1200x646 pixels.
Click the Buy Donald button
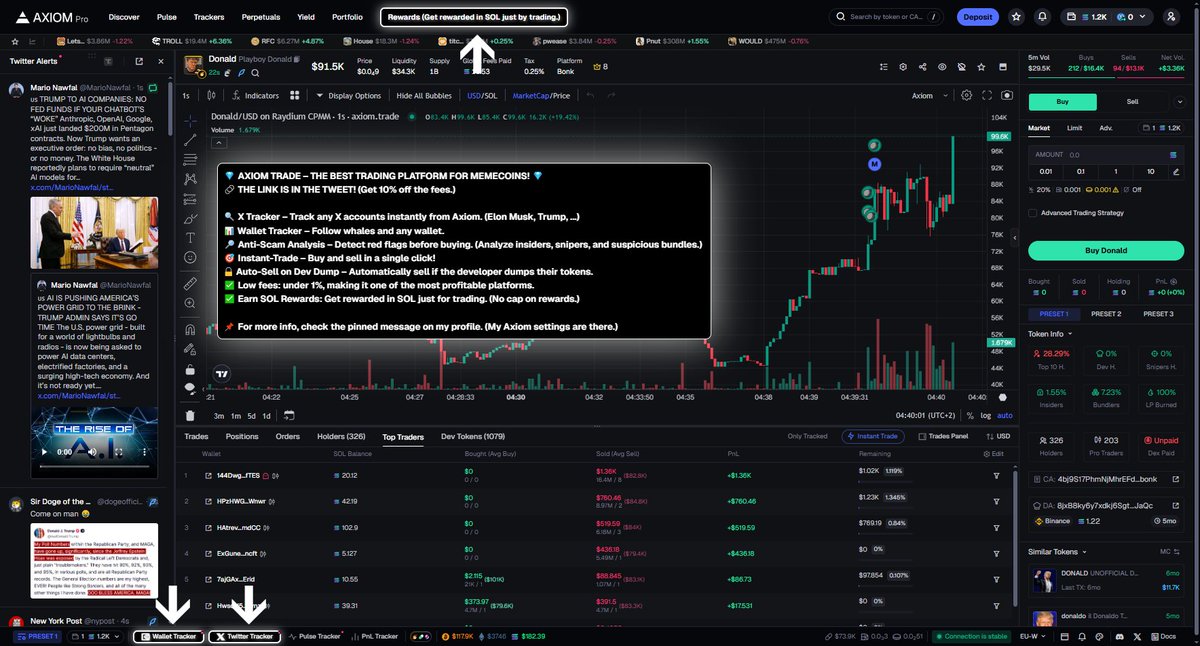[x=1105, y=250]
